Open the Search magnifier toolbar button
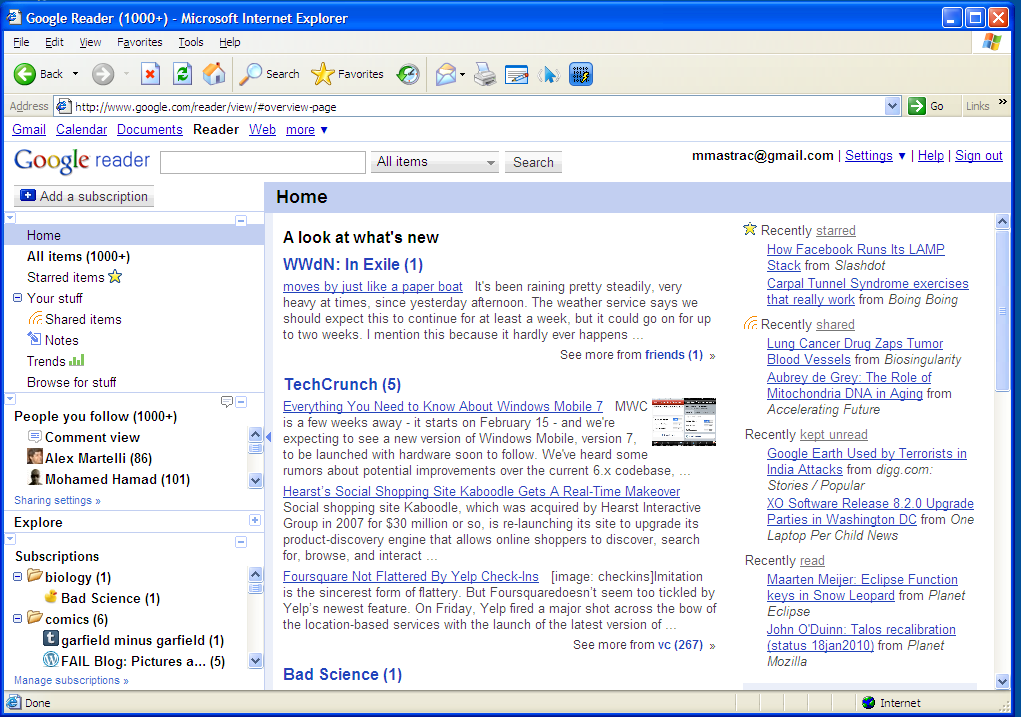This screenshot has height=717, width=1021. click(269, 74)
